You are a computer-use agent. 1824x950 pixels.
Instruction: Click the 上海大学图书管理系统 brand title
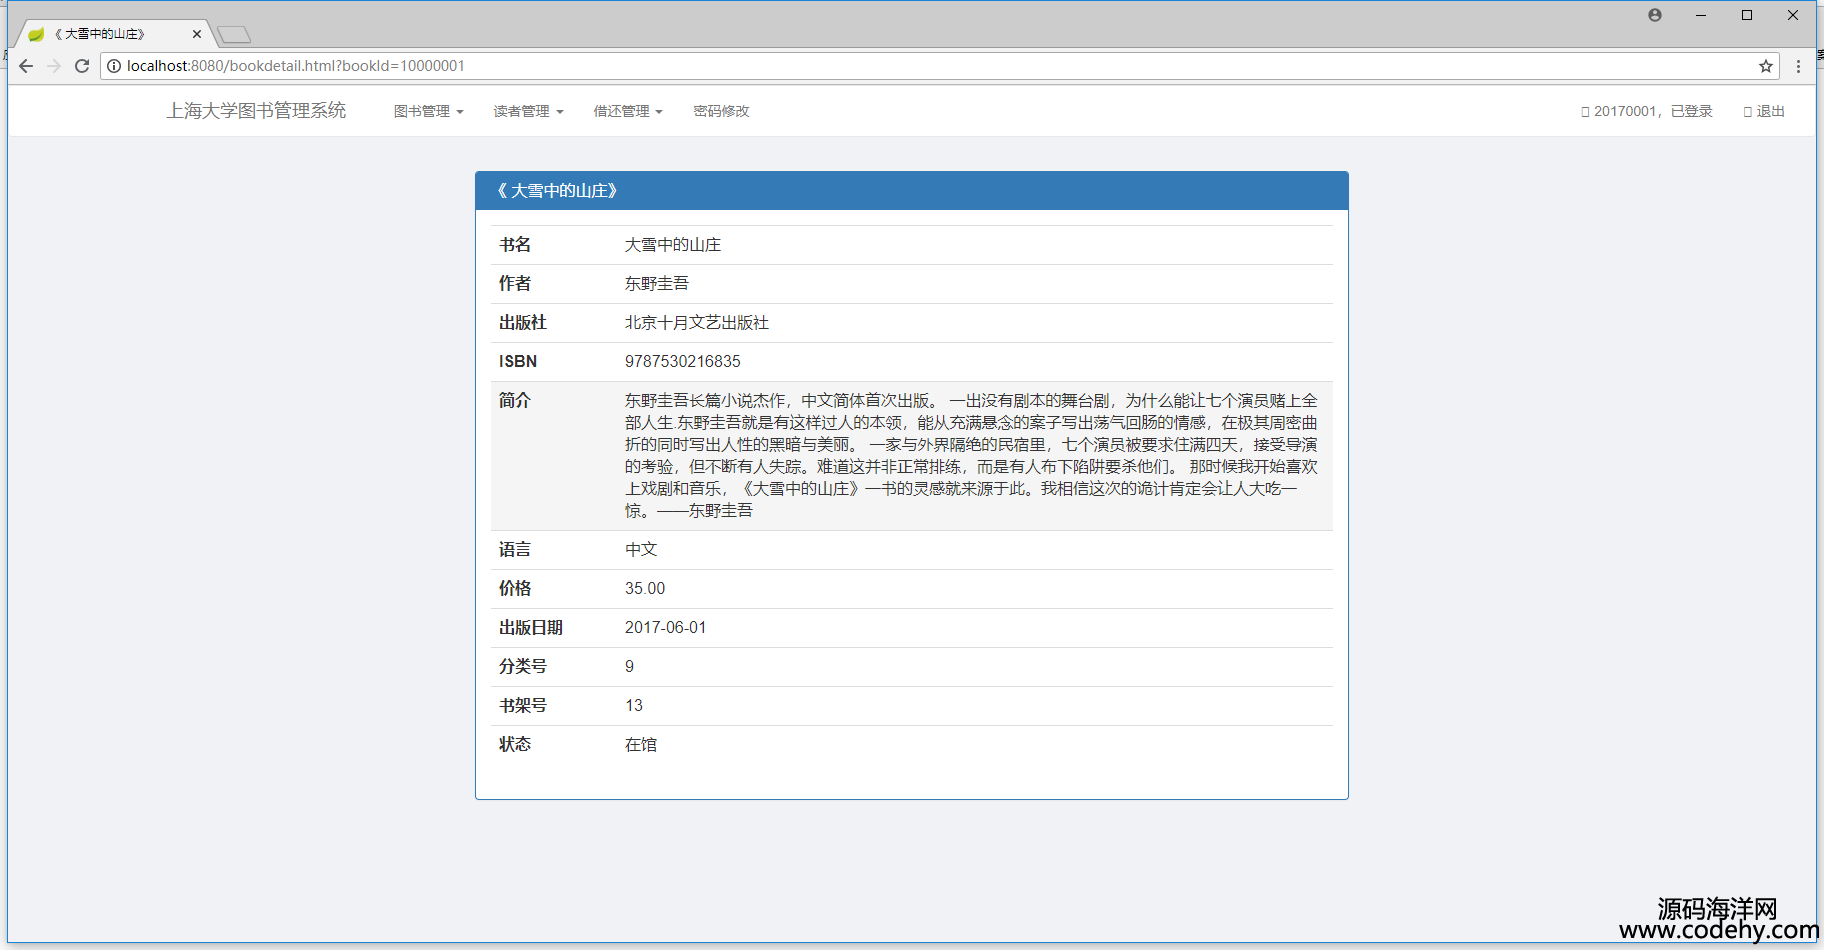coord(256,110)
